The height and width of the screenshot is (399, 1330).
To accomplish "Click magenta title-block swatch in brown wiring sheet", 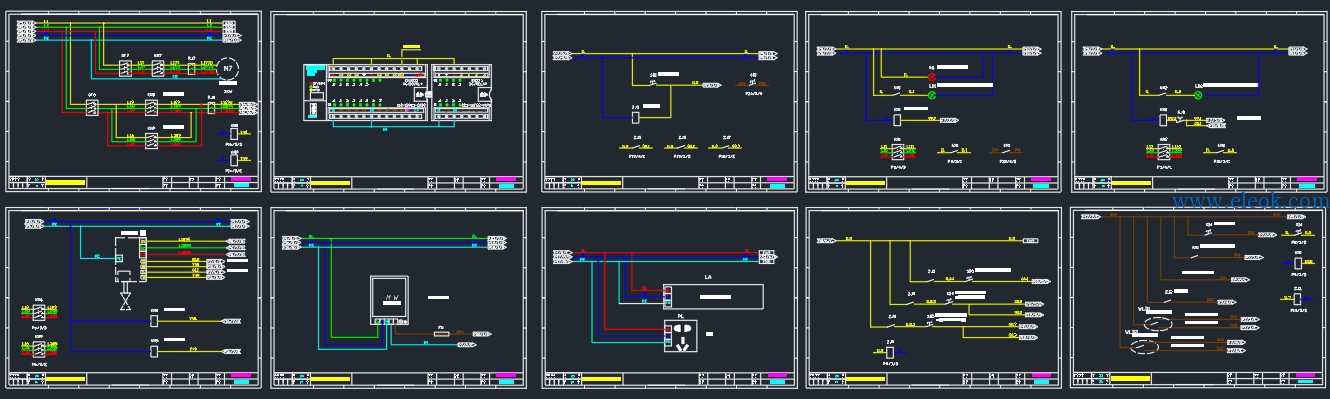I will (1305, 375).
